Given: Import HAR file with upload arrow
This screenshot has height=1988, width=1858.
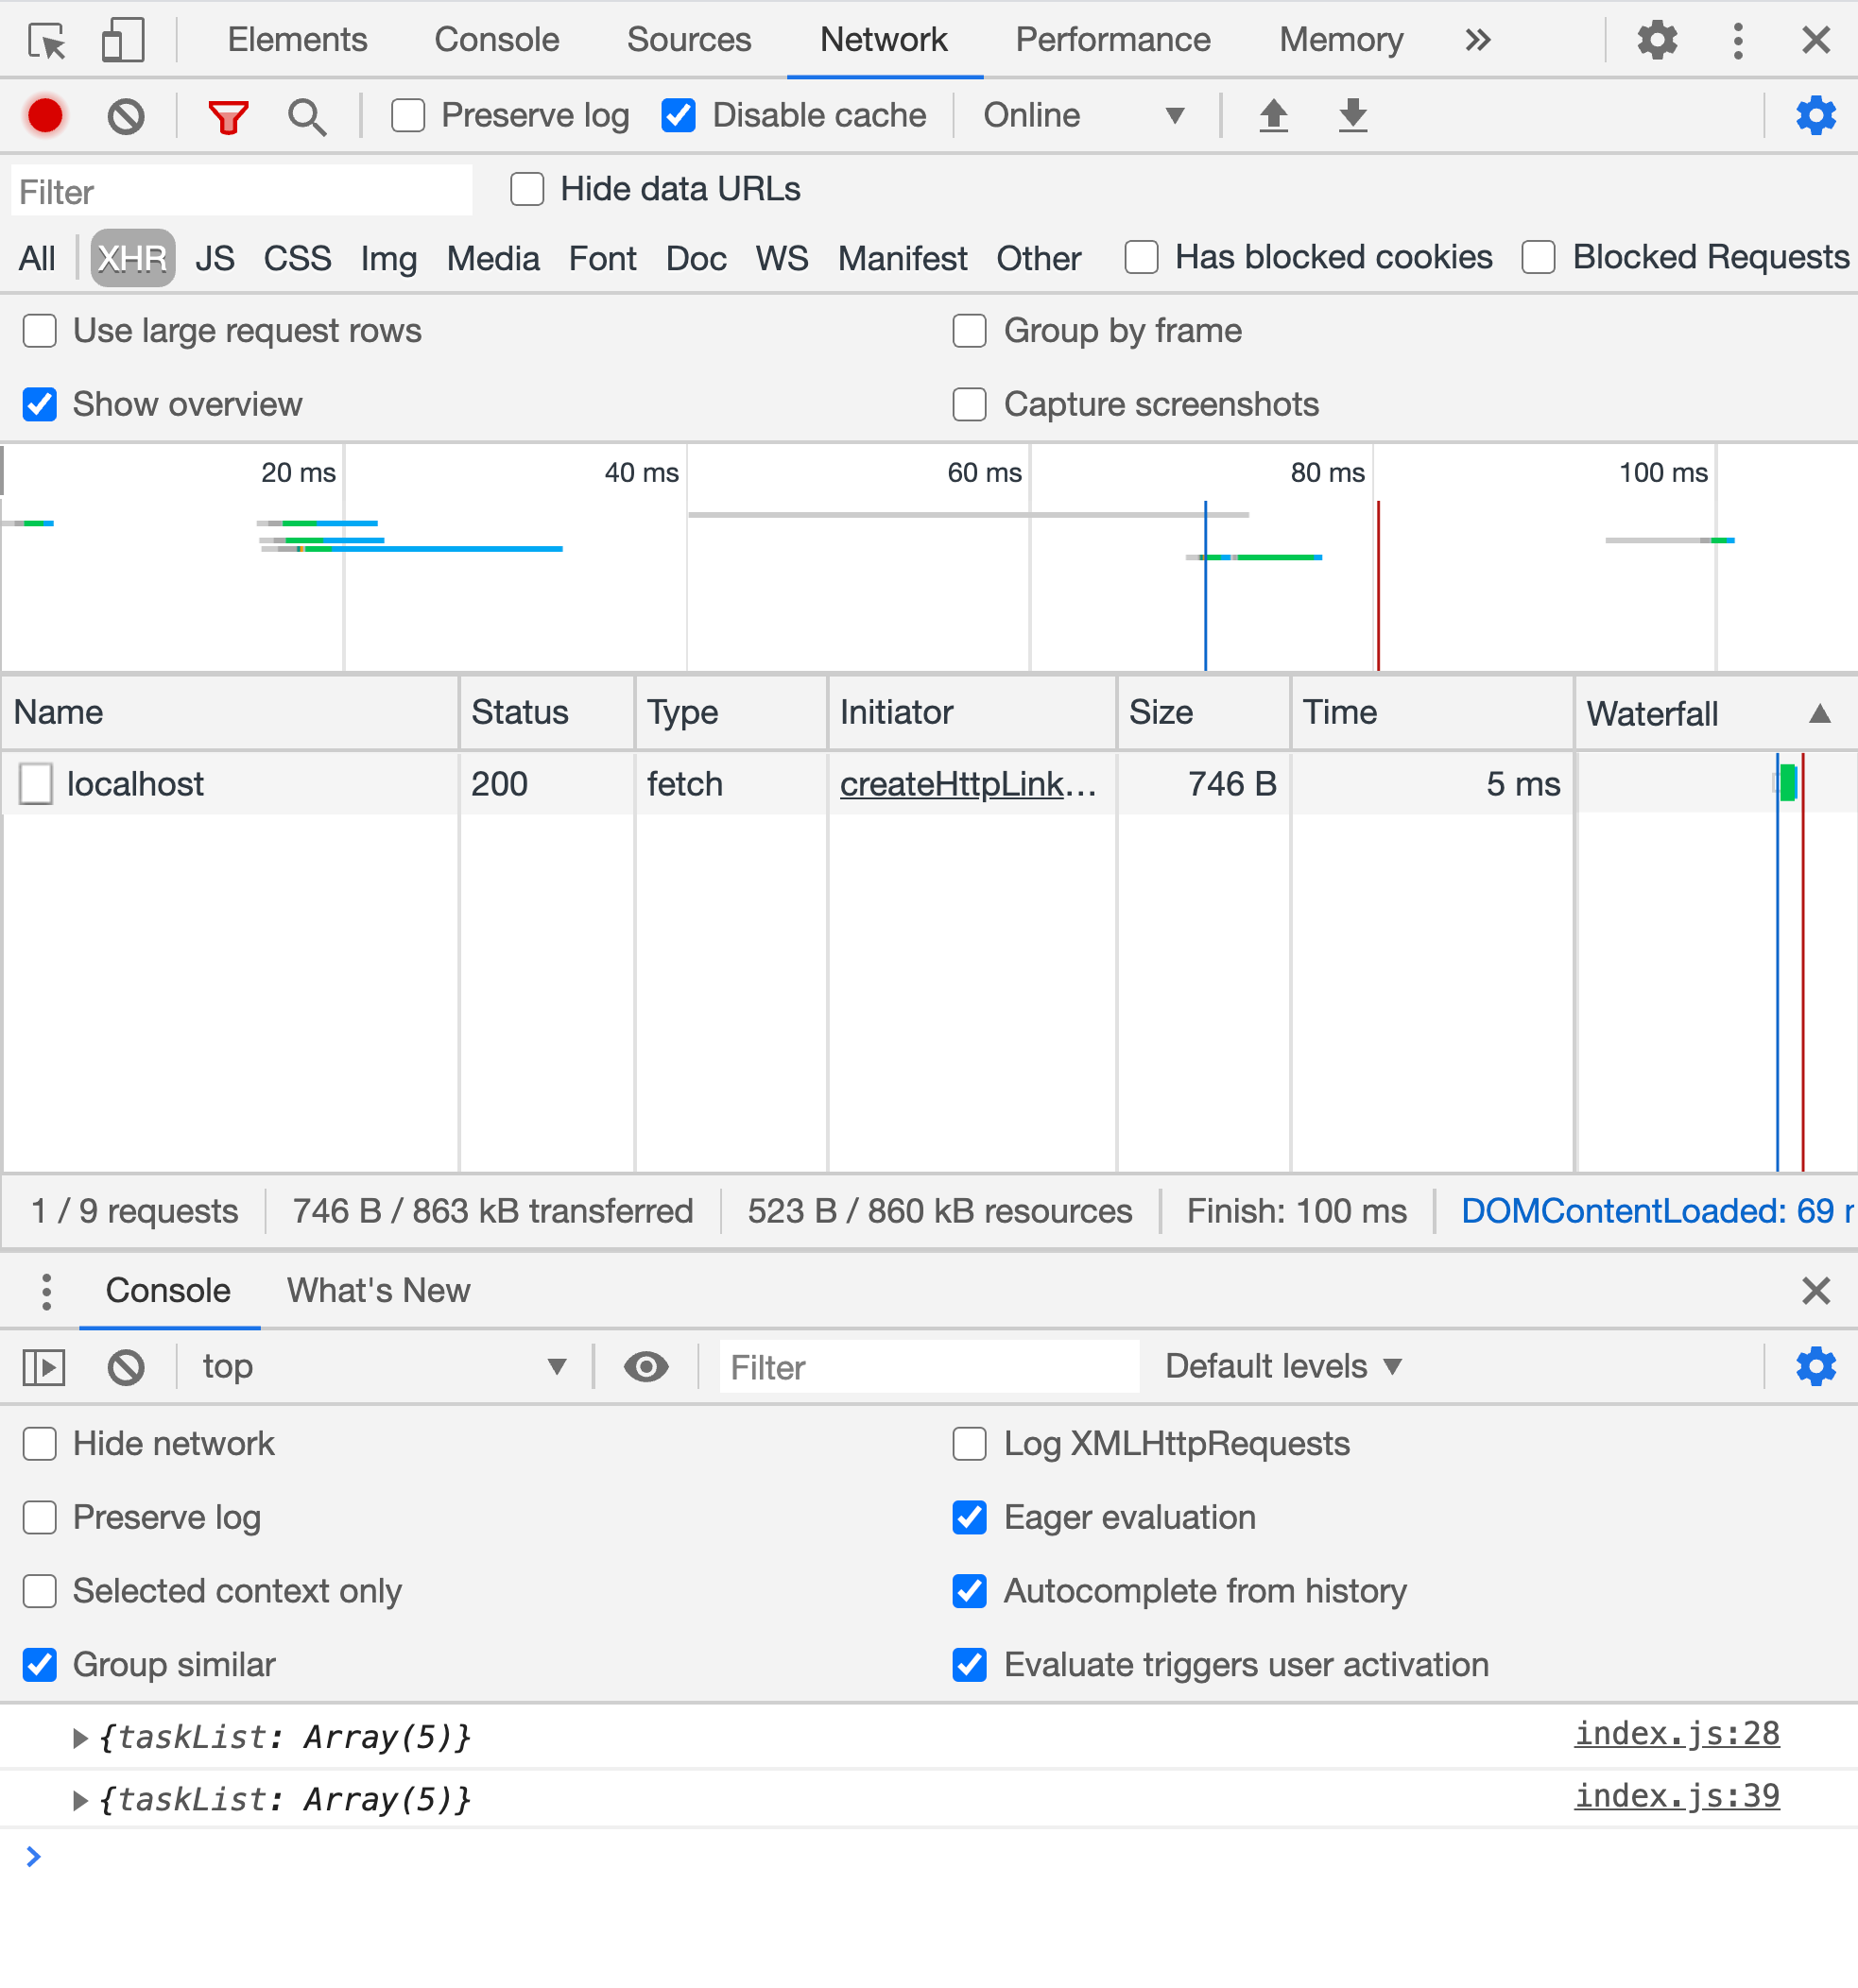Looking at the screenshot, I should [x=1273, y=115].
